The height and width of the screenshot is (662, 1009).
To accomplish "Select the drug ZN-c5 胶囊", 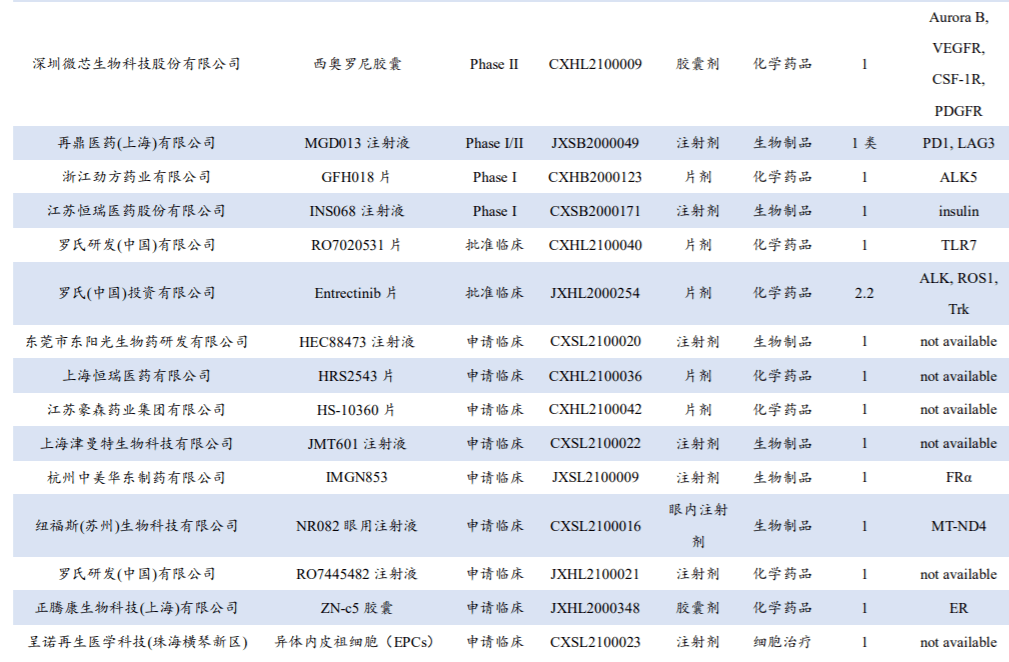I will 356,608.
